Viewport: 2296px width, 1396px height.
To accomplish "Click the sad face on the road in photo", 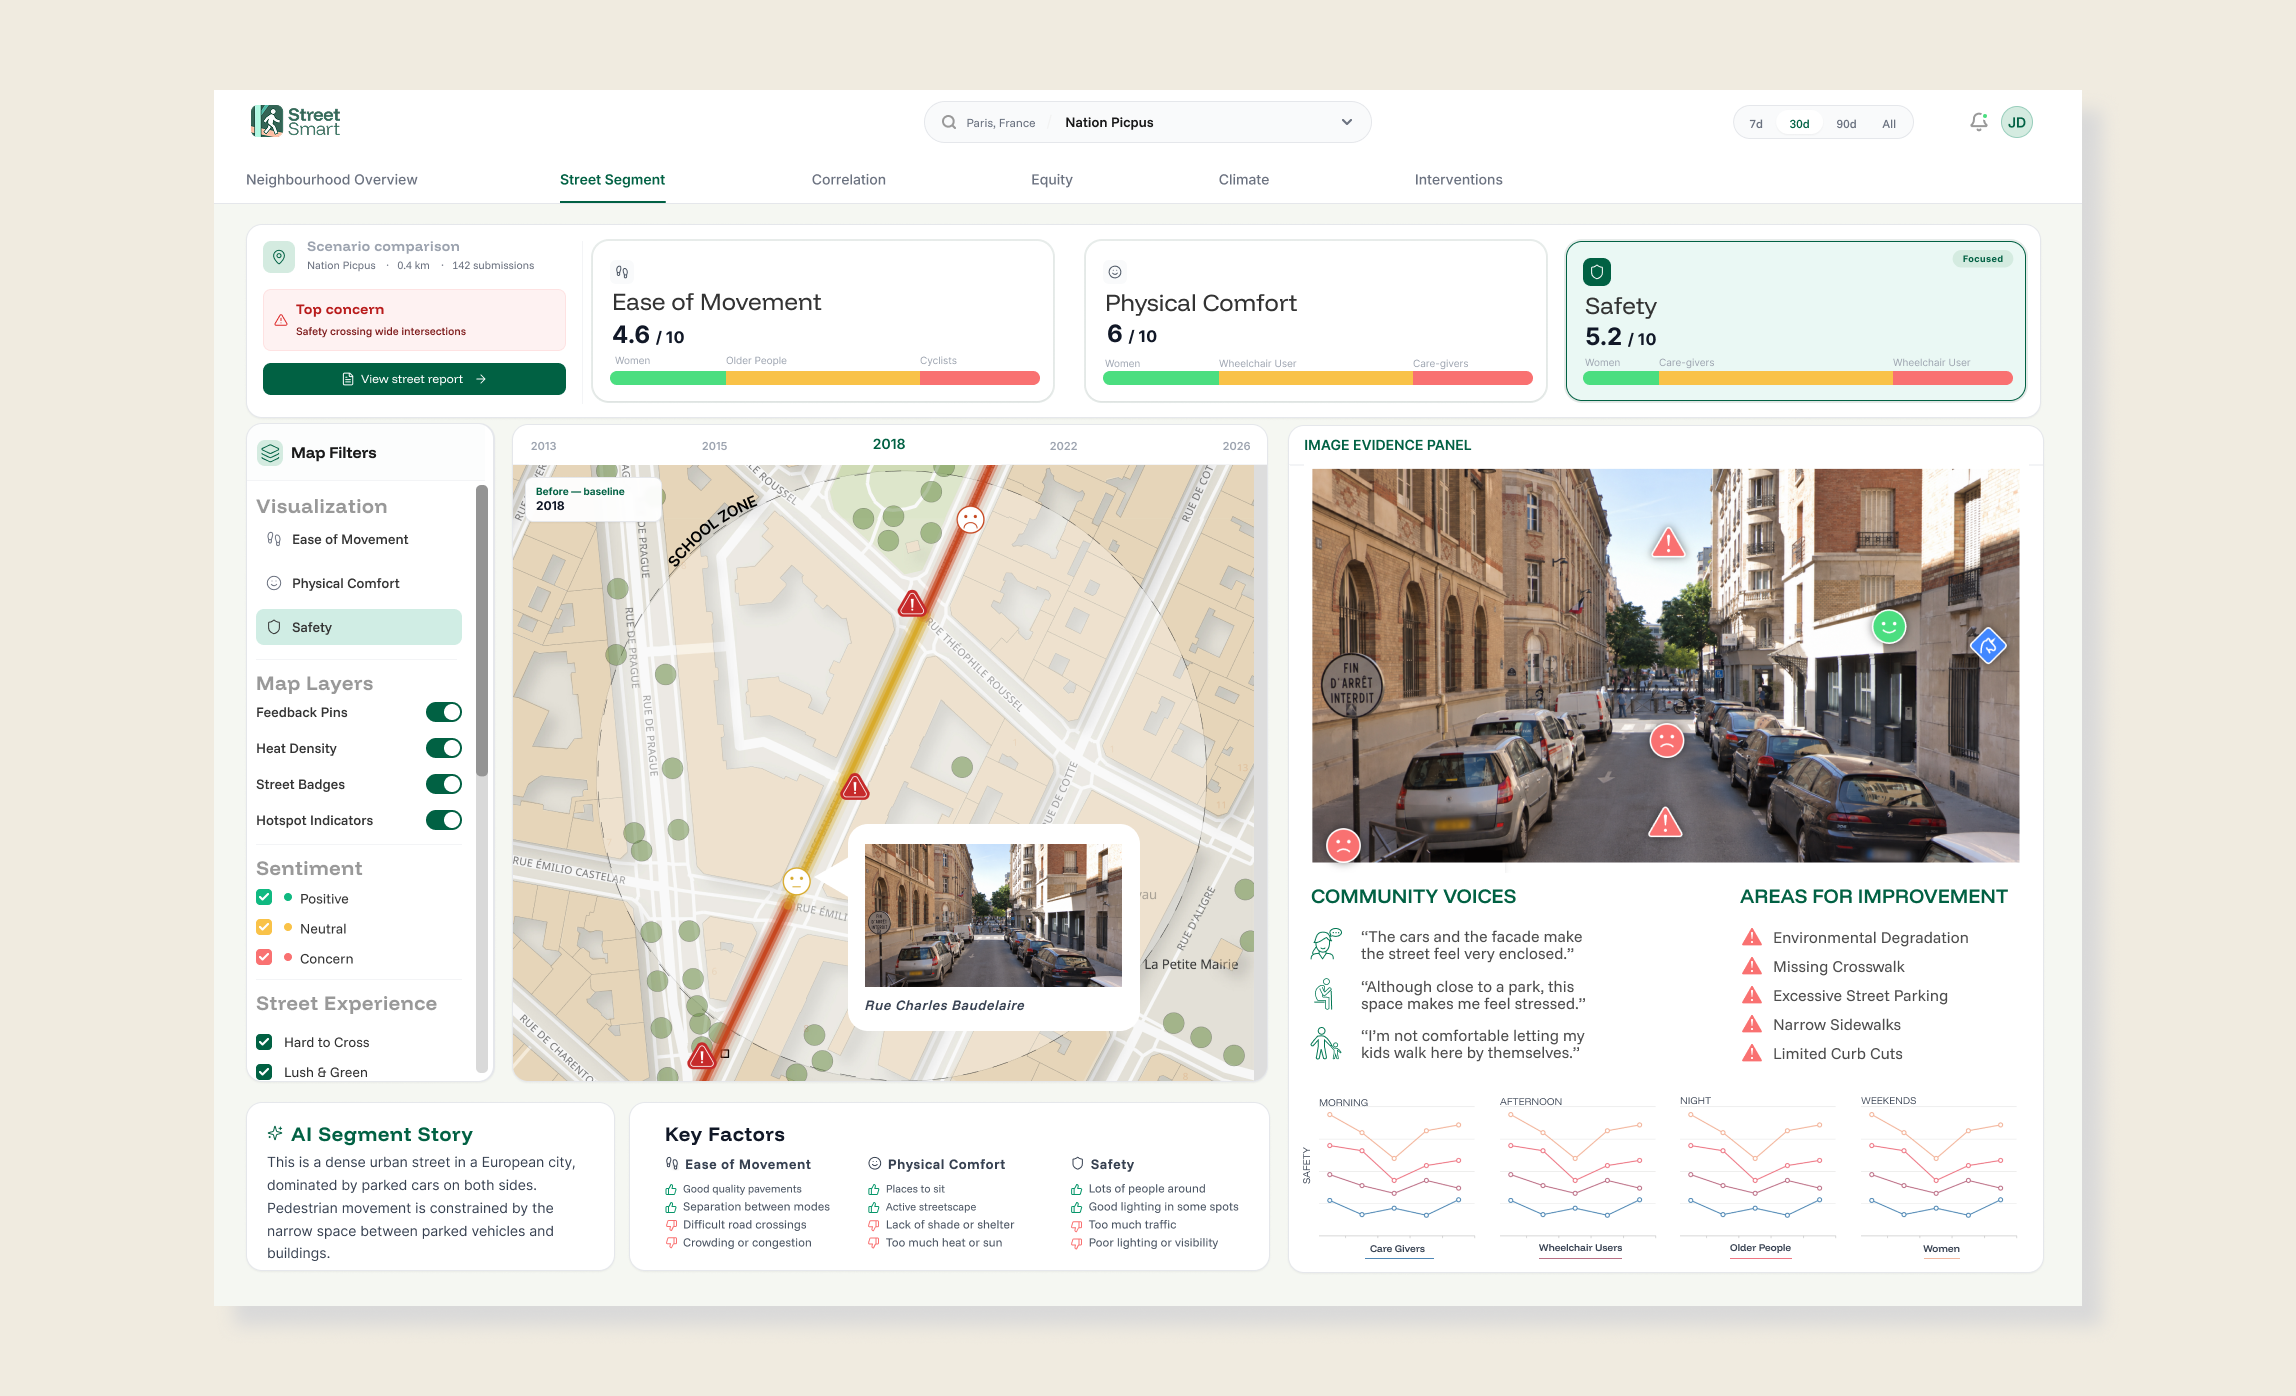I will tap(1666, 741).
